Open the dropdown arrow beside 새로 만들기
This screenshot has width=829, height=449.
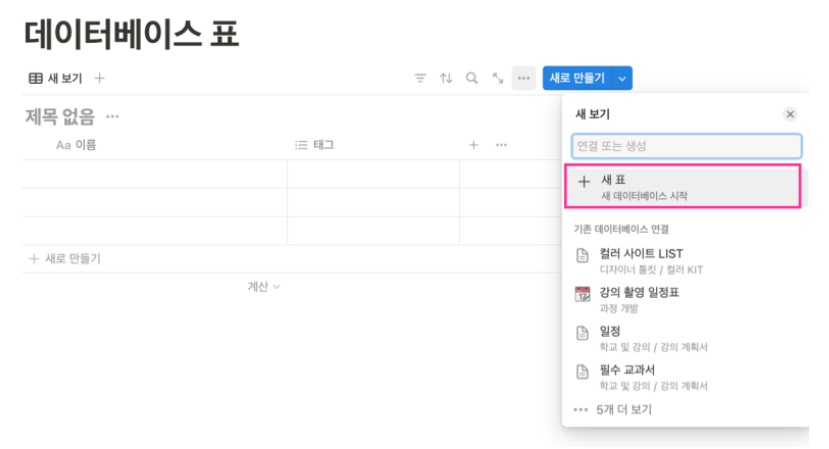click(622, 78)
